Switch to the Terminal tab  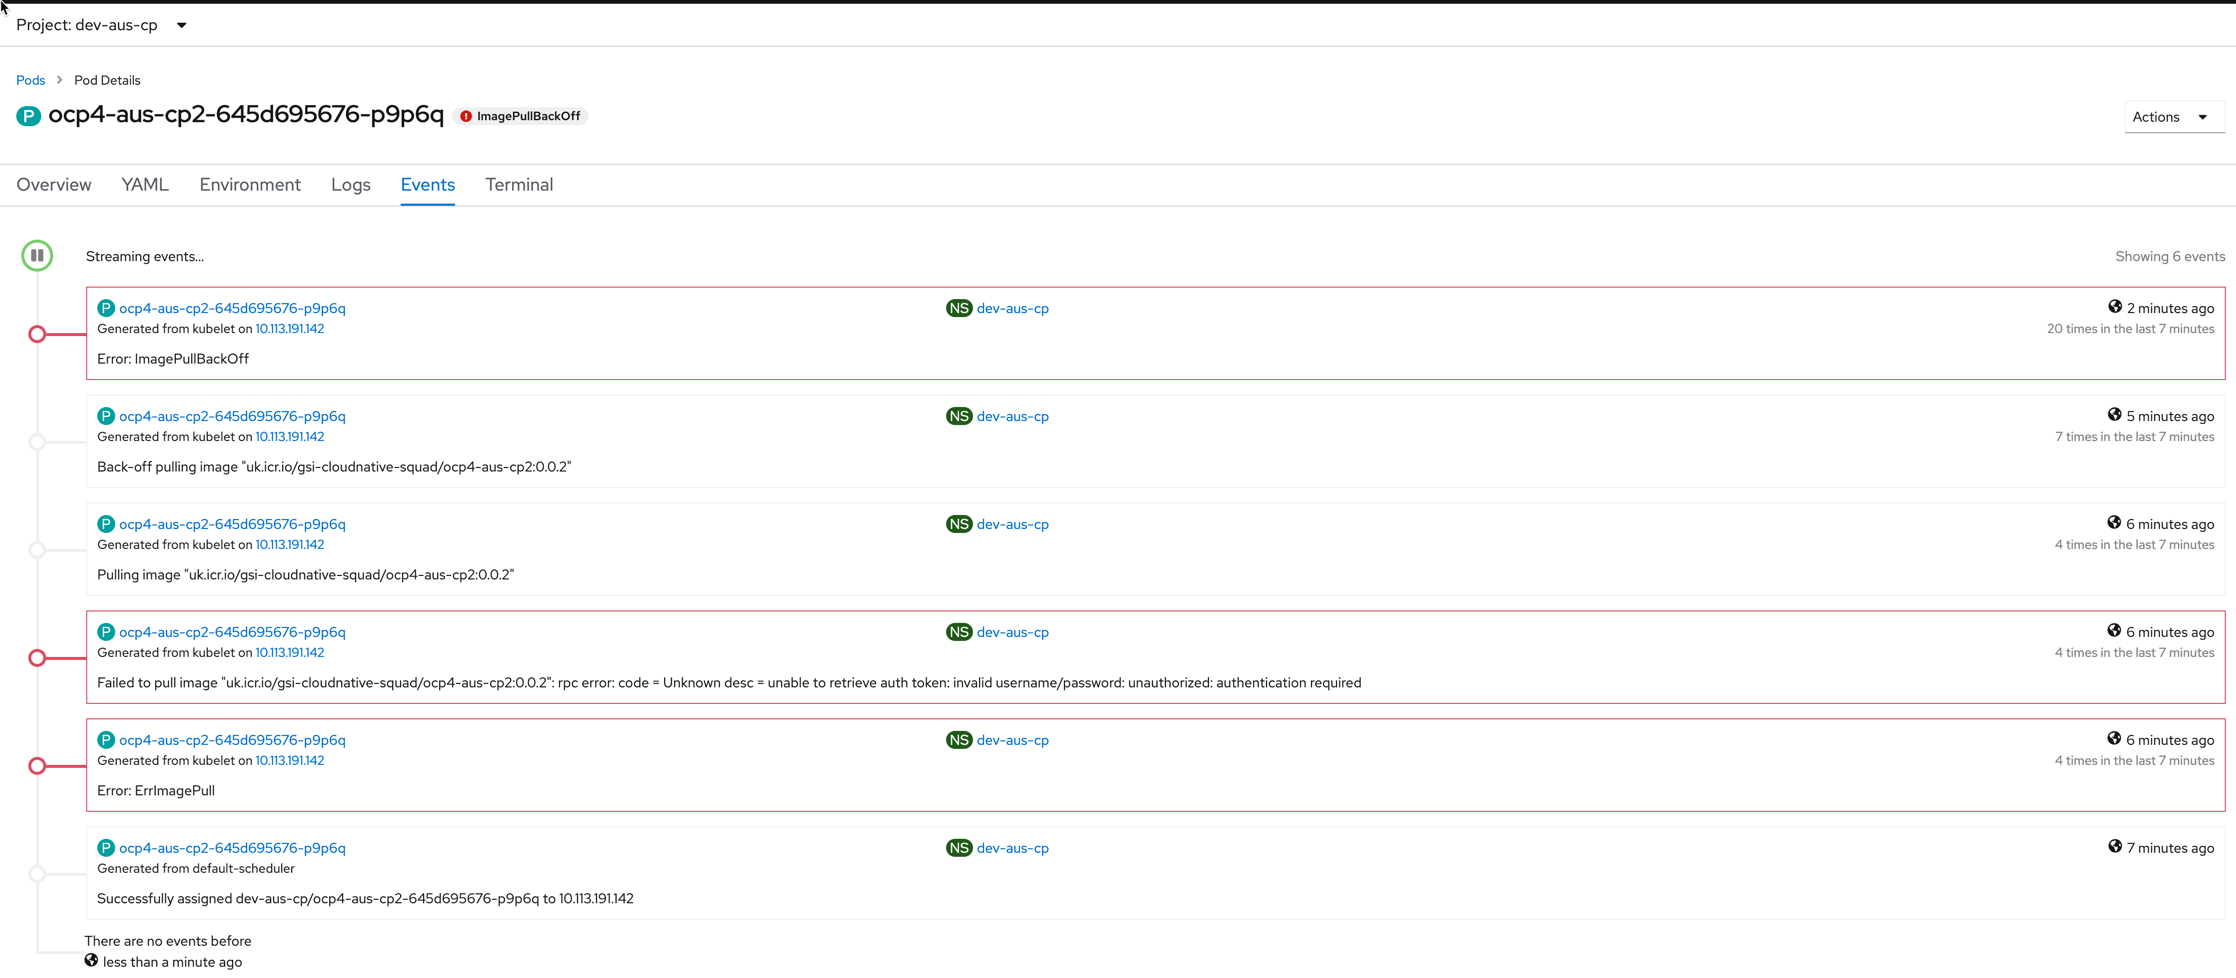tap(518, 184)
